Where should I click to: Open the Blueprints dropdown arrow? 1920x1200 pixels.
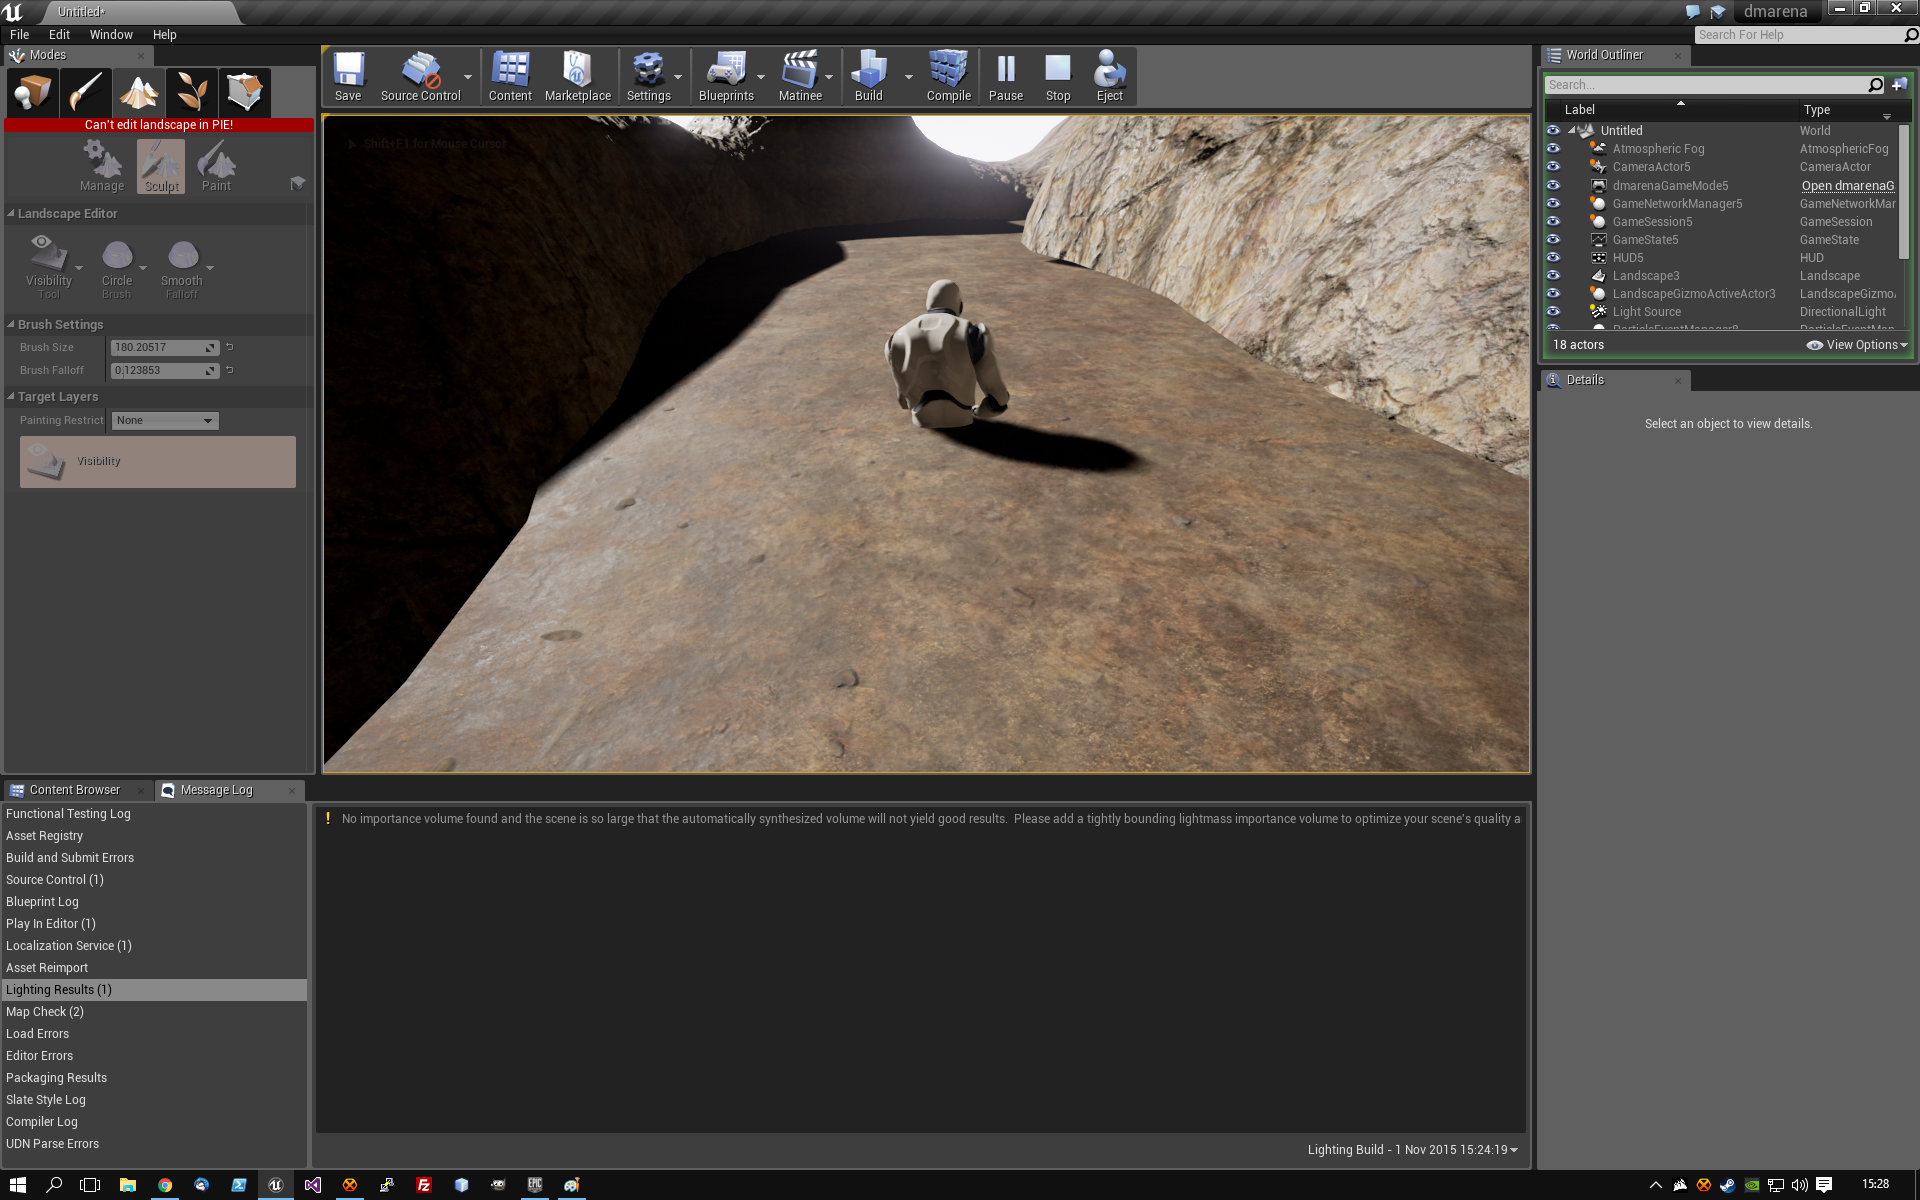(x=761, y=77)
